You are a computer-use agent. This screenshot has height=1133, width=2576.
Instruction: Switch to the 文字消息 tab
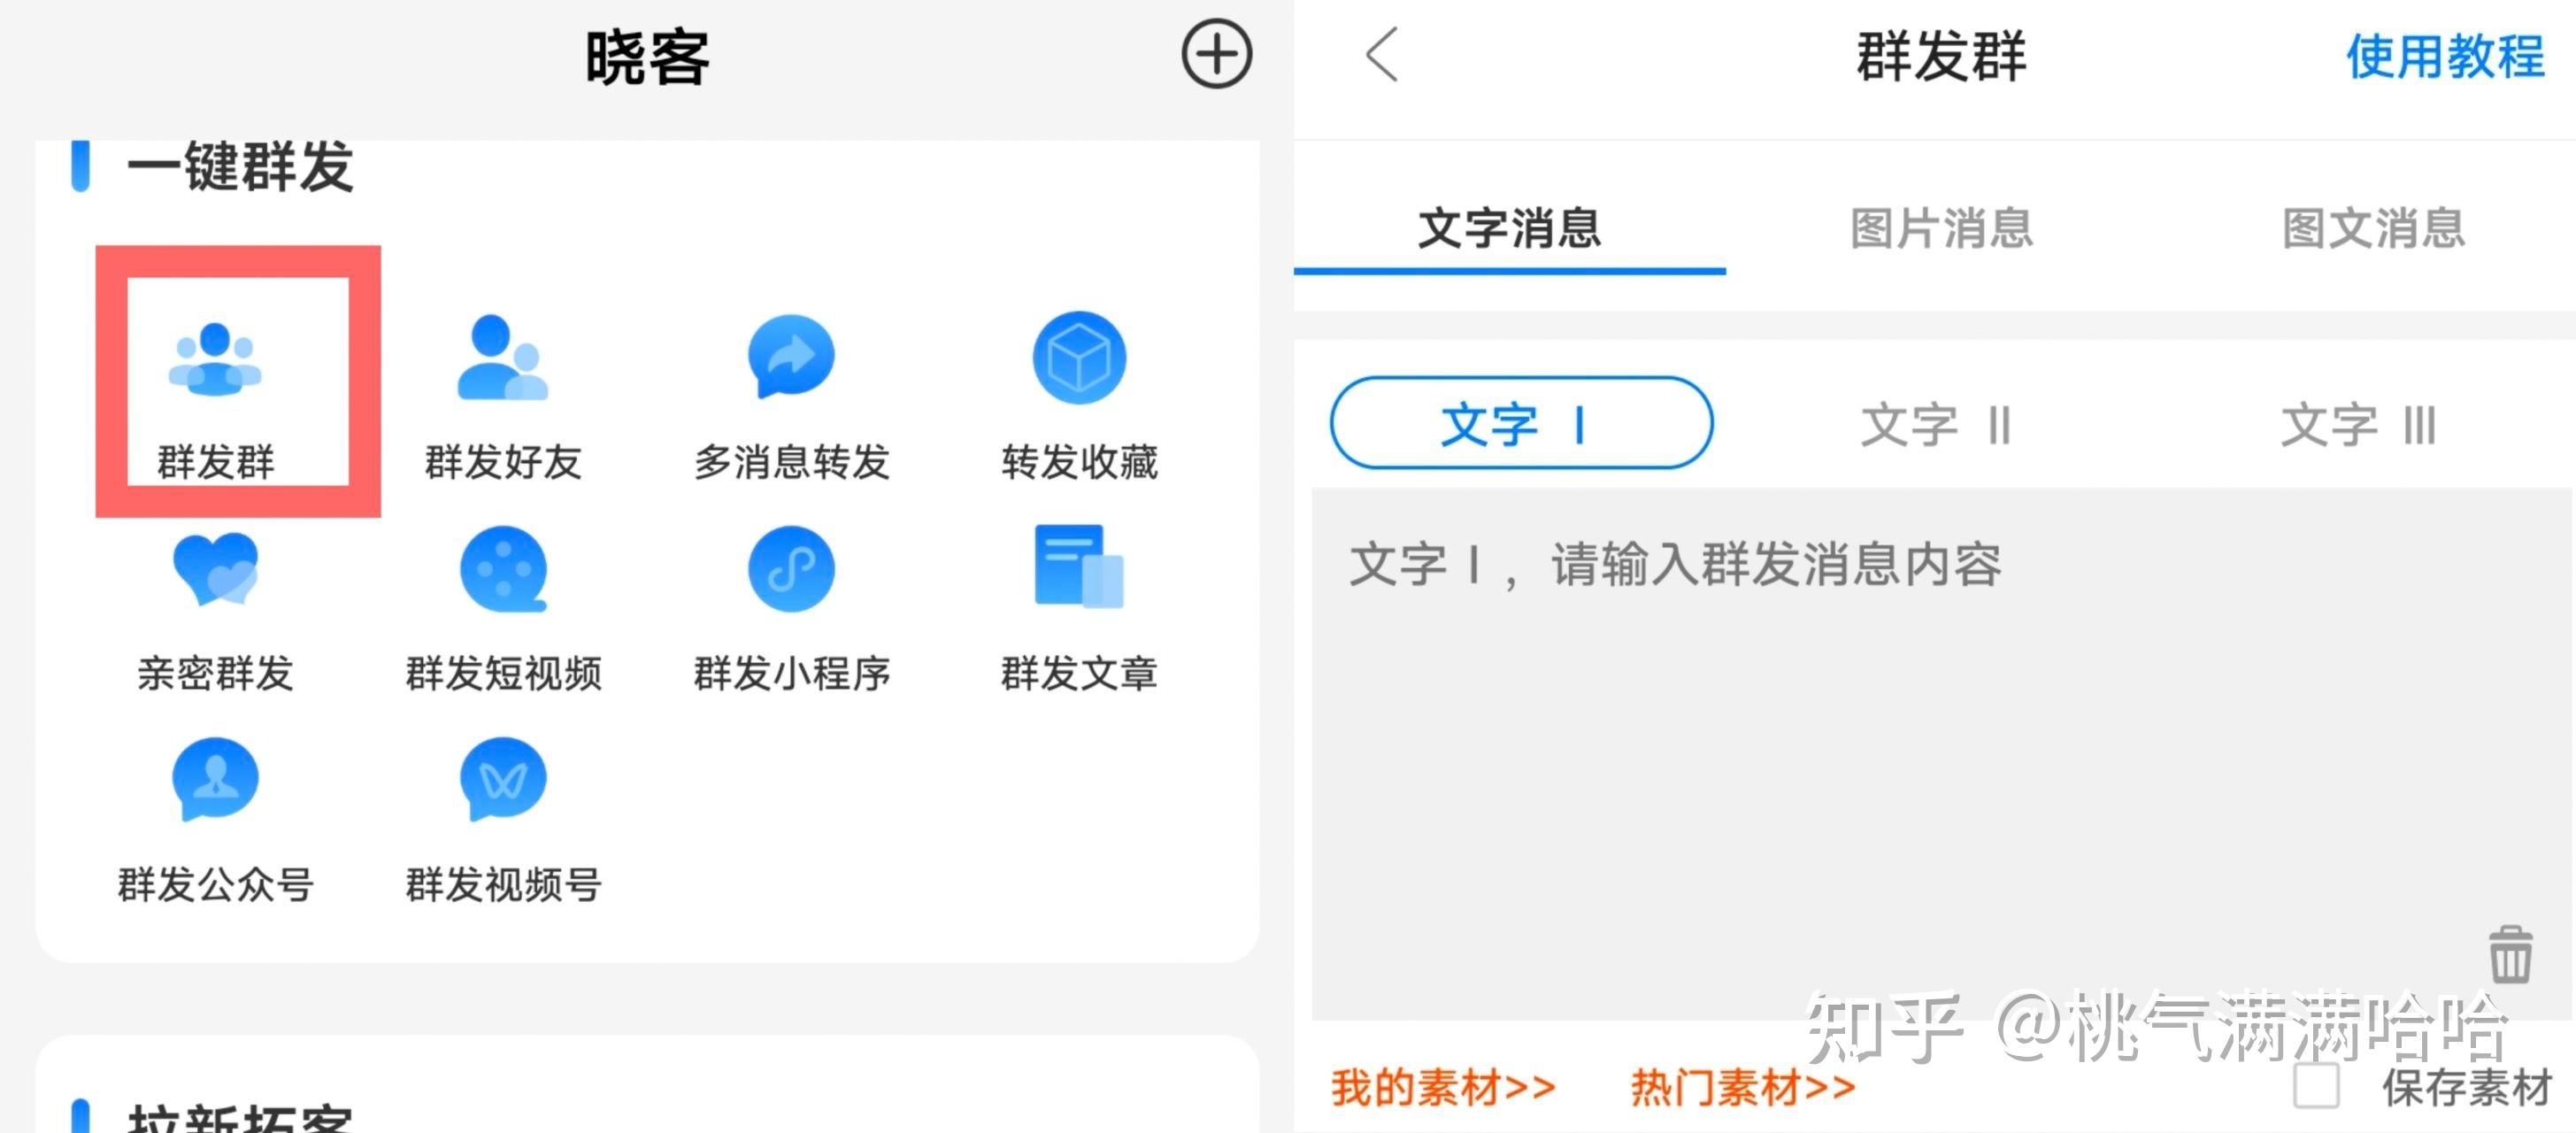(1510, 229)
